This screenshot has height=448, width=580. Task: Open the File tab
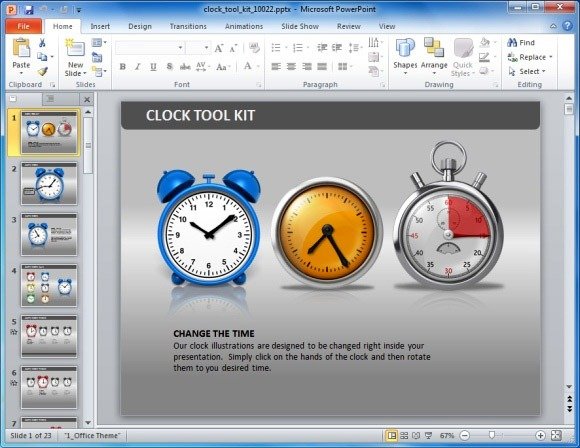(x=23, y=26)
